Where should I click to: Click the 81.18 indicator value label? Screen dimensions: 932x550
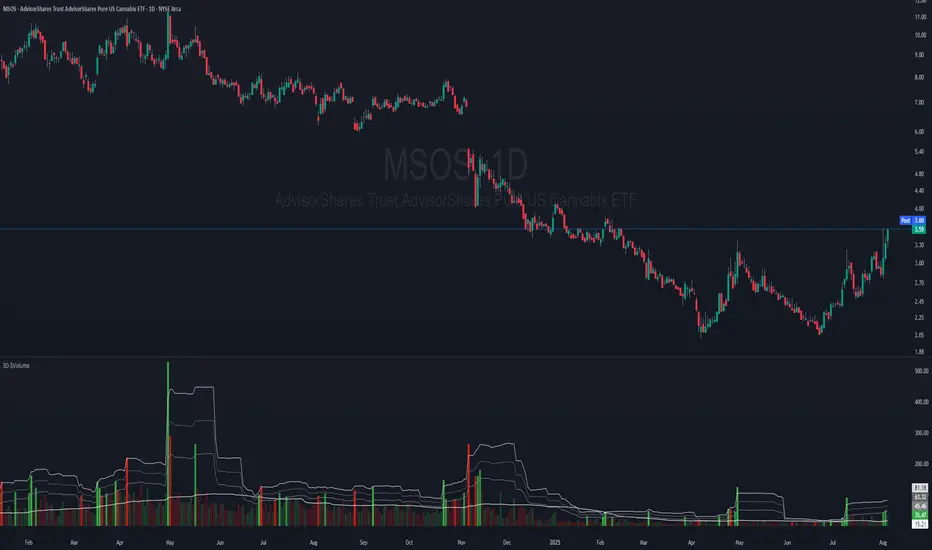tap(920, 488)
